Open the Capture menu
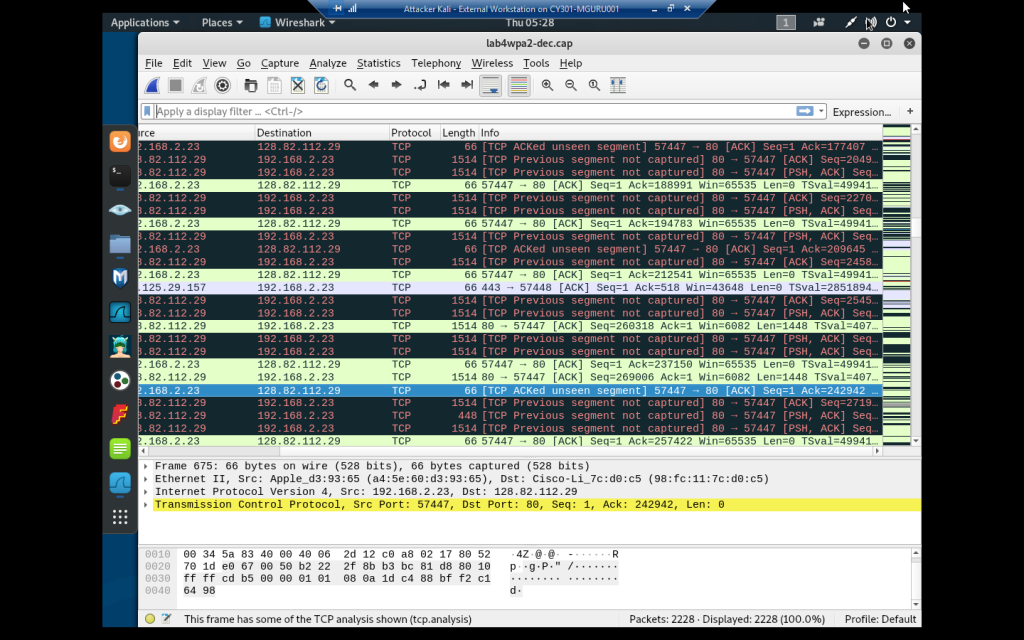The image size is (1024, 640). click(x=280, y=63)
